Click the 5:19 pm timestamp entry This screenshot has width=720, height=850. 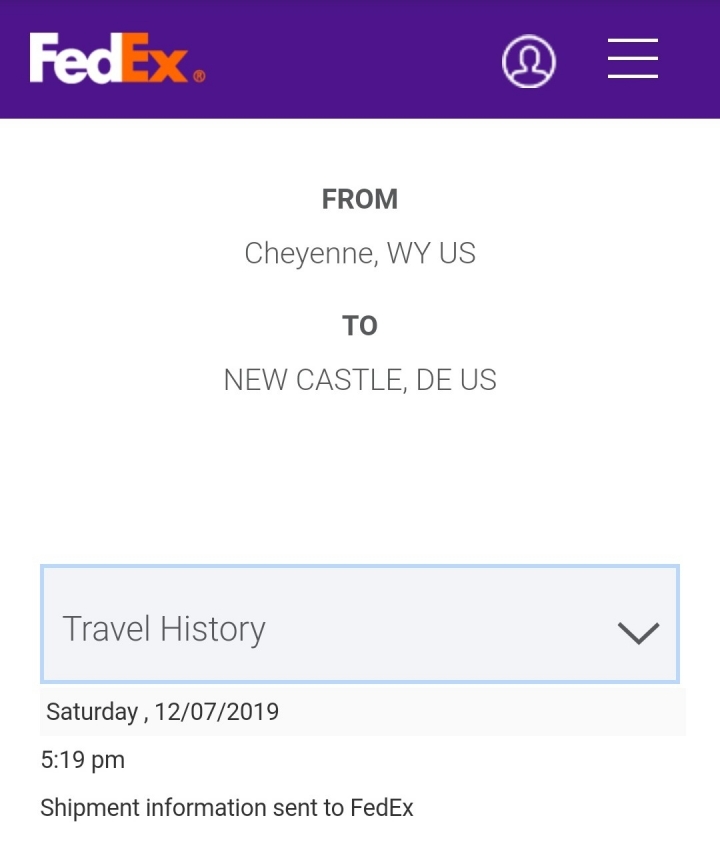point(82,760)
